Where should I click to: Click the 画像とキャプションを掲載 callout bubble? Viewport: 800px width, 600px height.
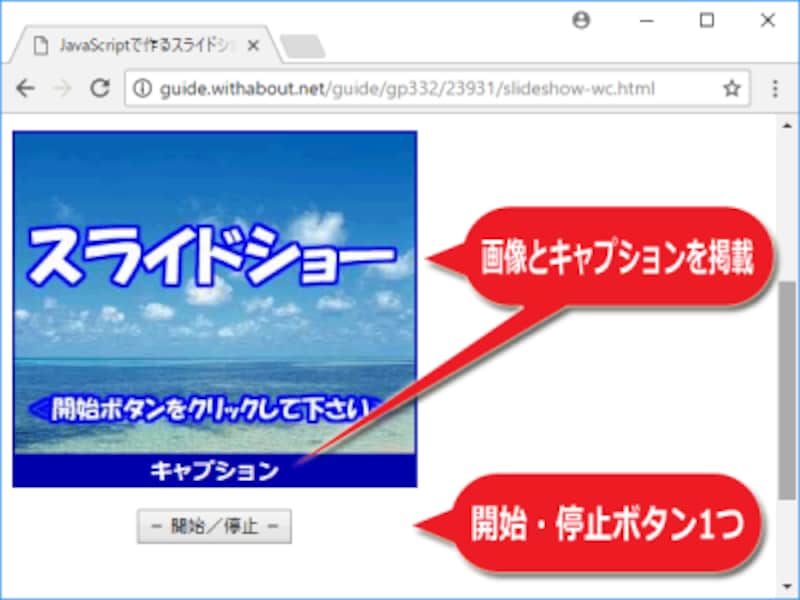(620, 257)
